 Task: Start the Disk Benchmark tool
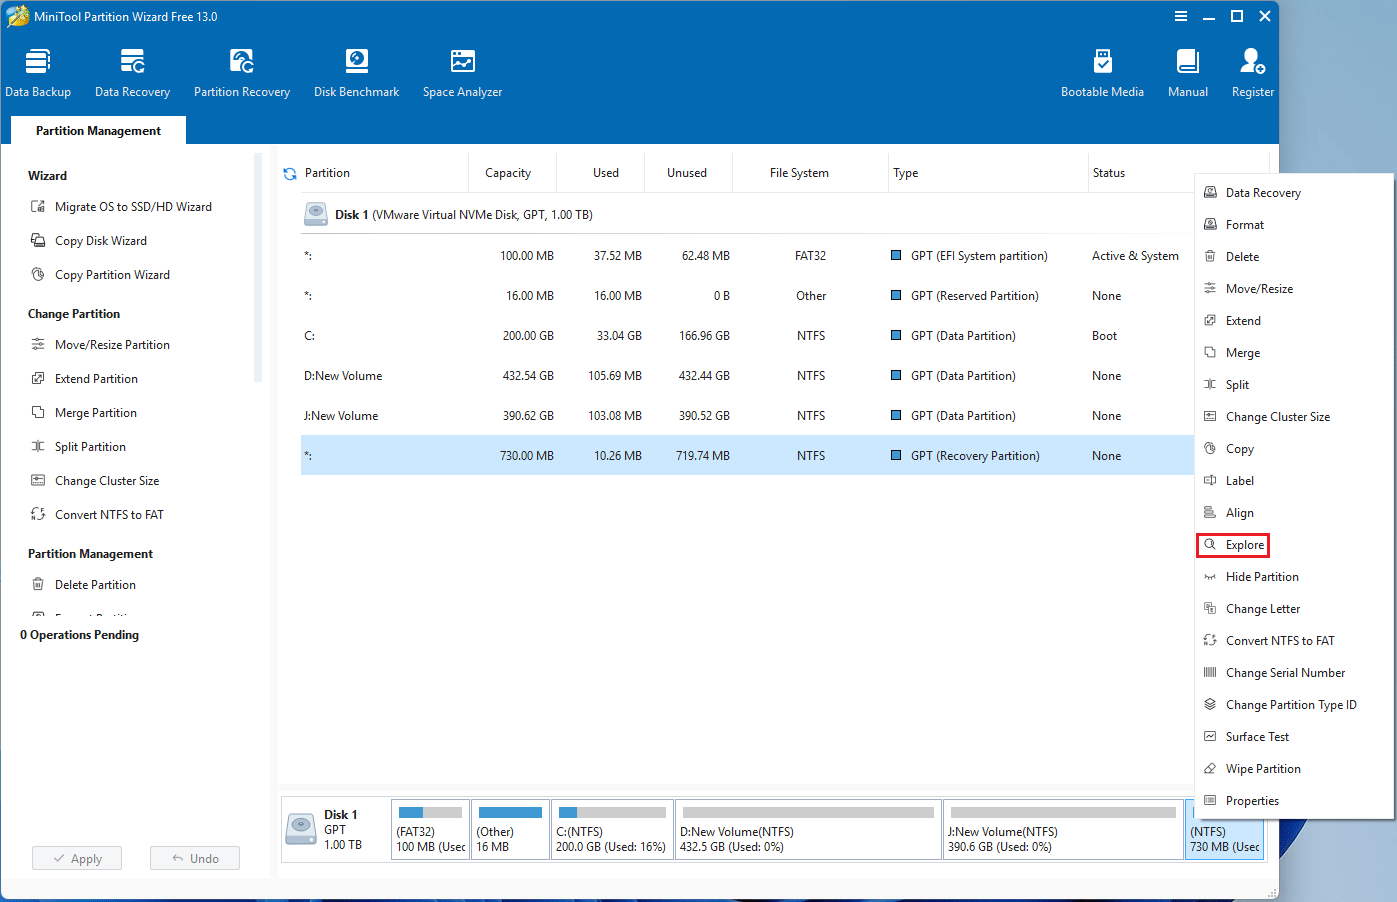pyautogui.click(x=356, y=70)
